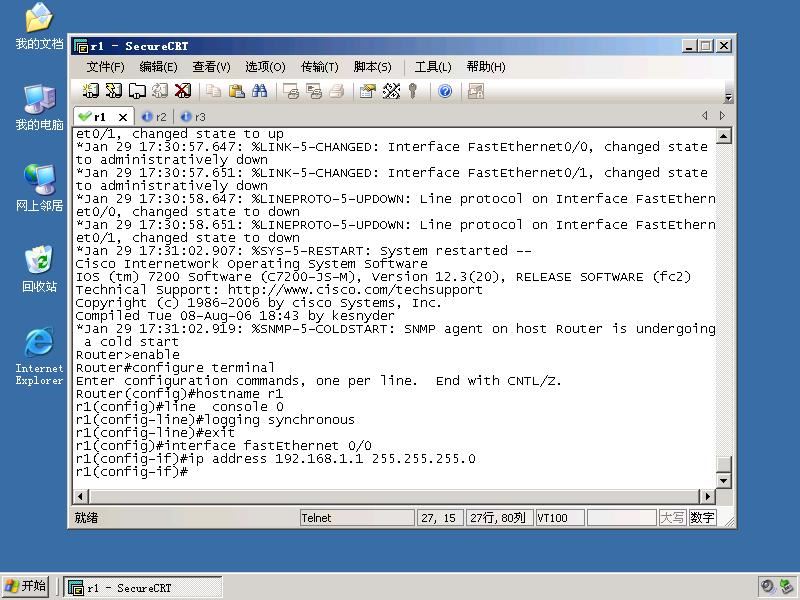Open the 帮助(H) menu
800x600 pixels.
point(486,67)
